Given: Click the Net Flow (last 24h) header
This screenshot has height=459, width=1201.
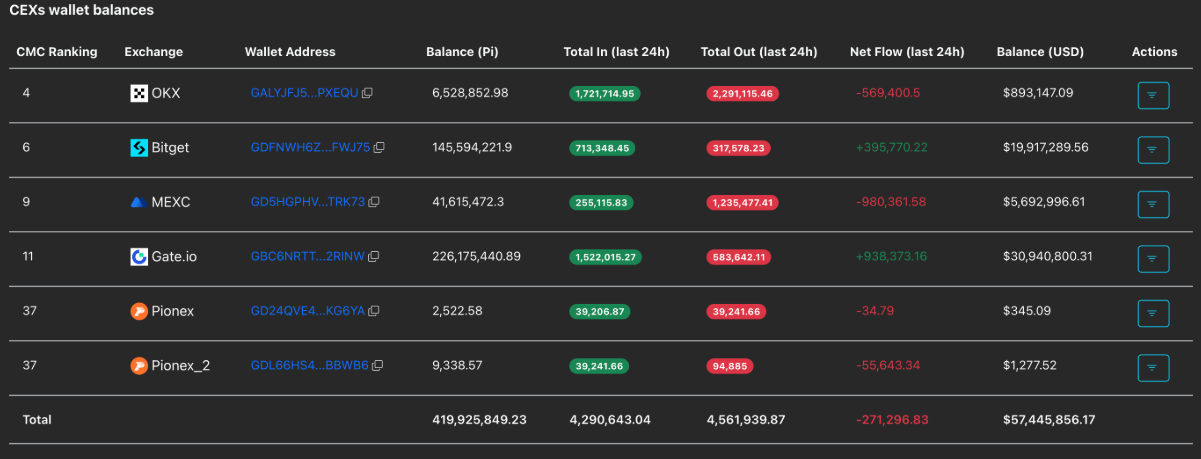Looking at the screenshot, I should [x=906, y=52].
